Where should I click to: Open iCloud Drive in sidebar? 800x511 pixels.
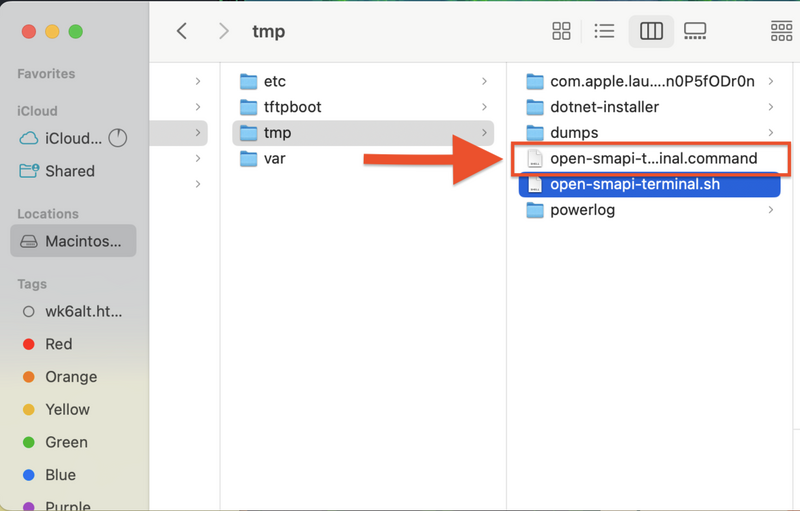coord(73,138)
